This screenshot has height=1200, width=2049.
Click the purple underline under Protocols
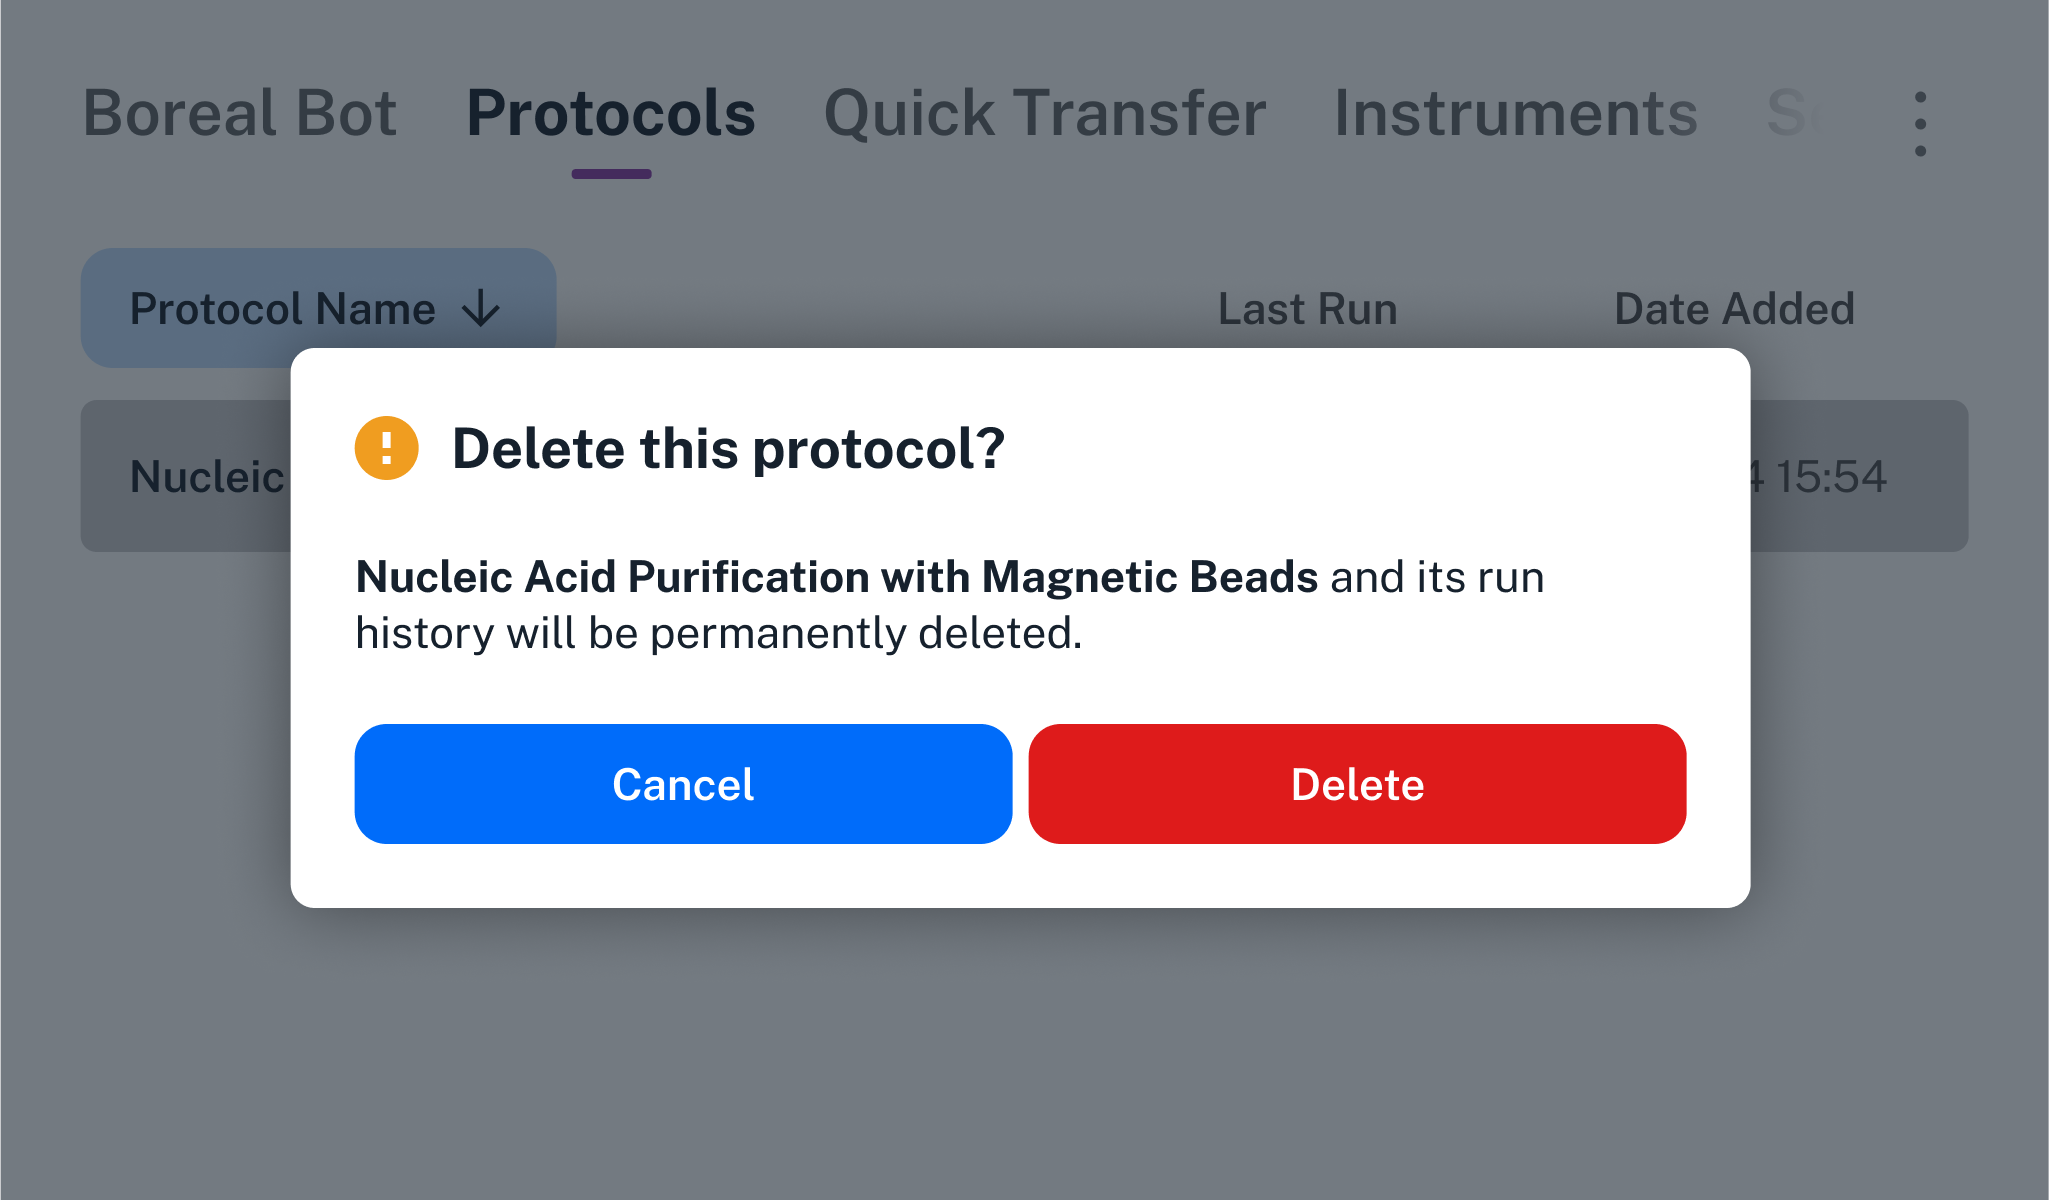(x=610, y=174)
